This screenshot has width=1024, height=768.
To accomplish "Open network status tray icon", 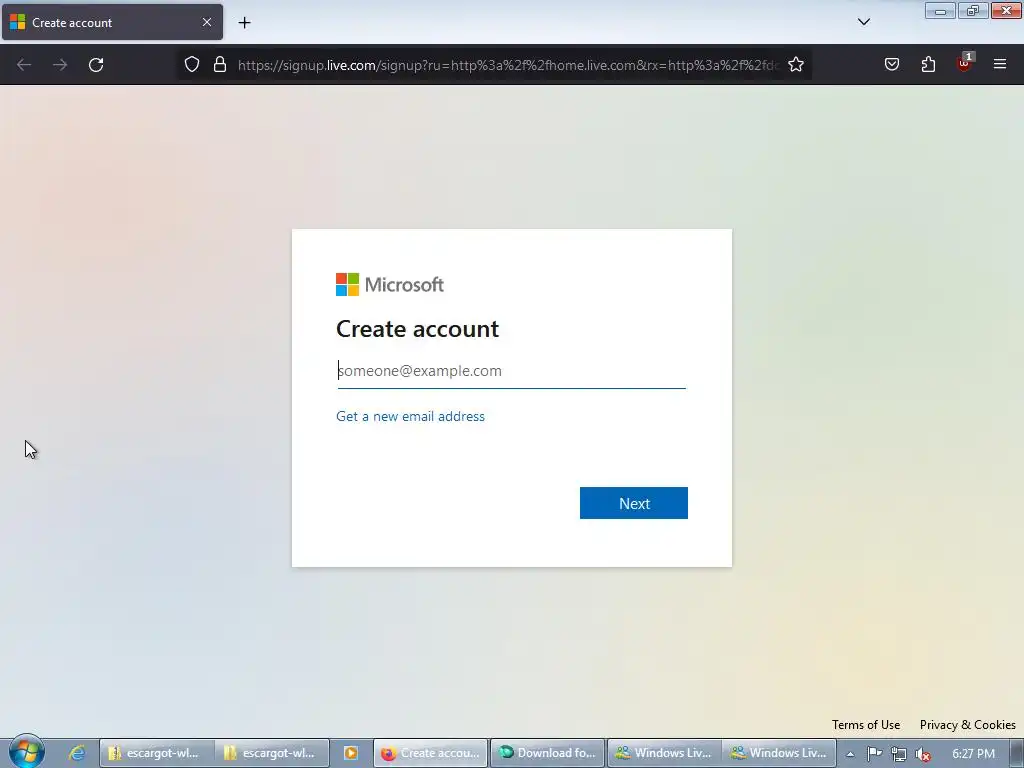I will (x=899, y=754).
